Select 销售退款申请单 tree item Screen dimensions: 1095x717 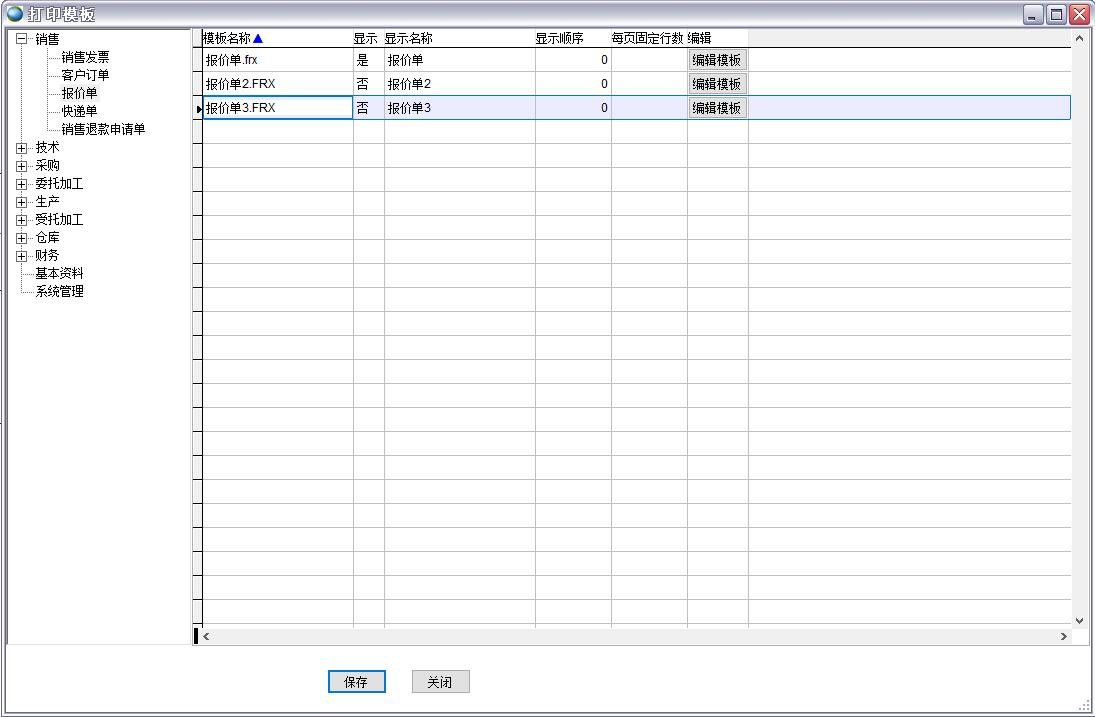click(x=103, y=129)
